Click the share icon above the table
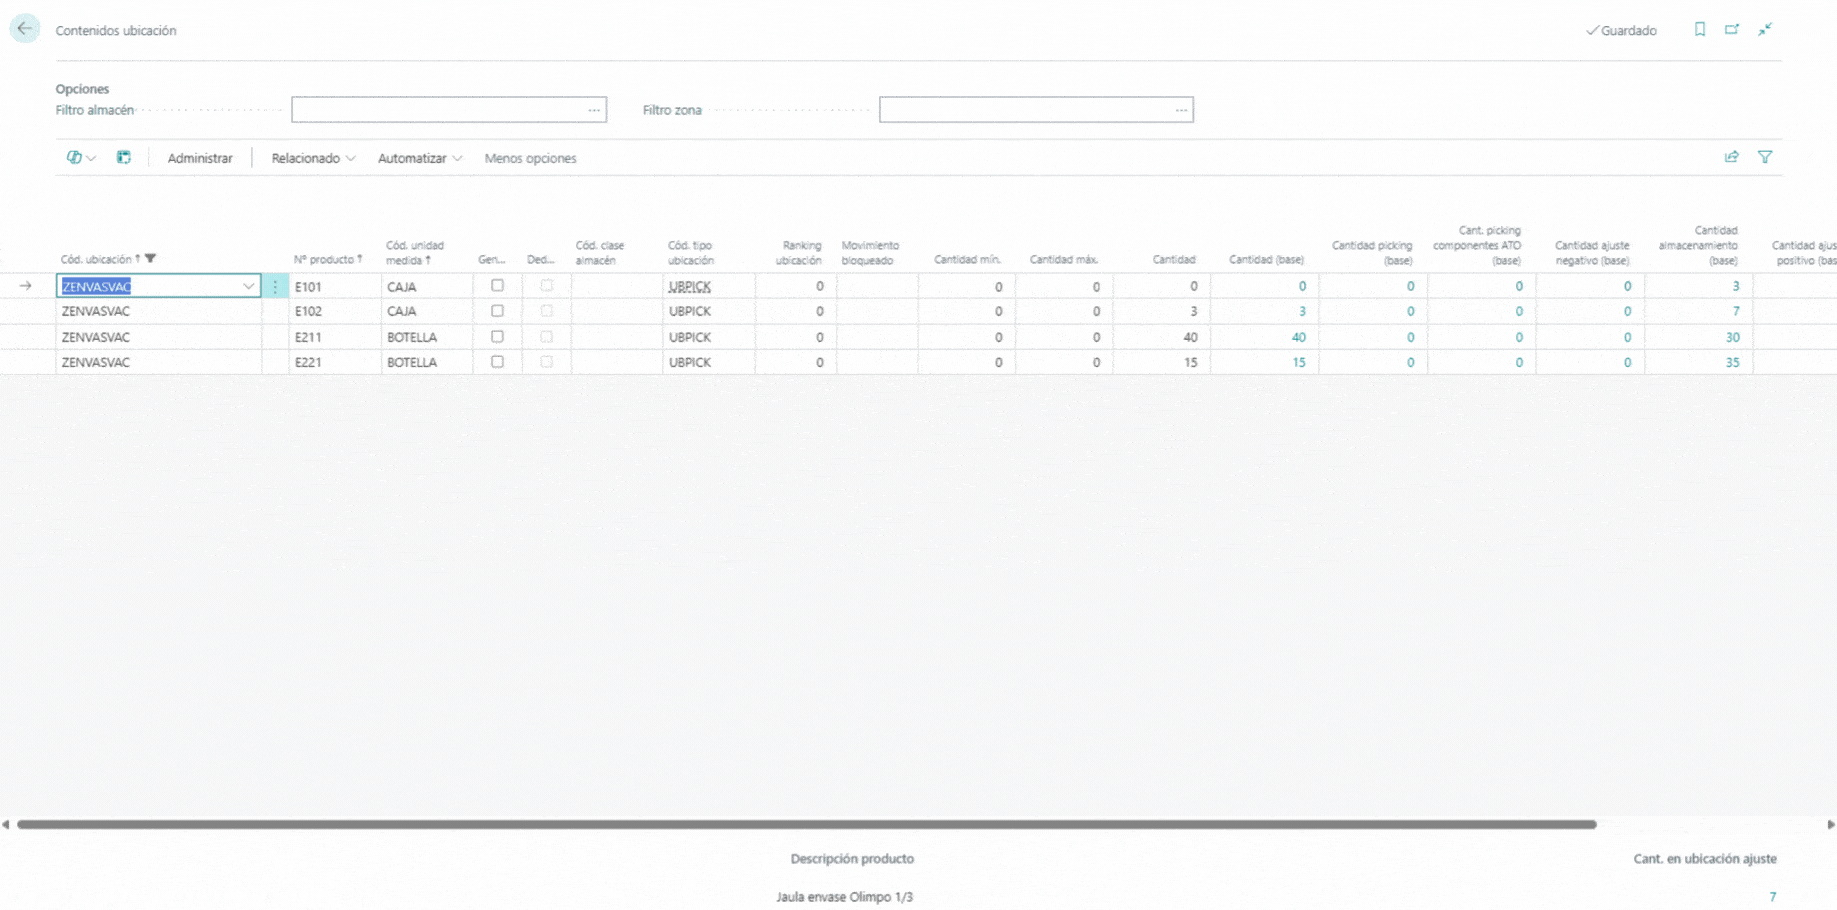1837x910 pixels. click(x=1731, y=157)
